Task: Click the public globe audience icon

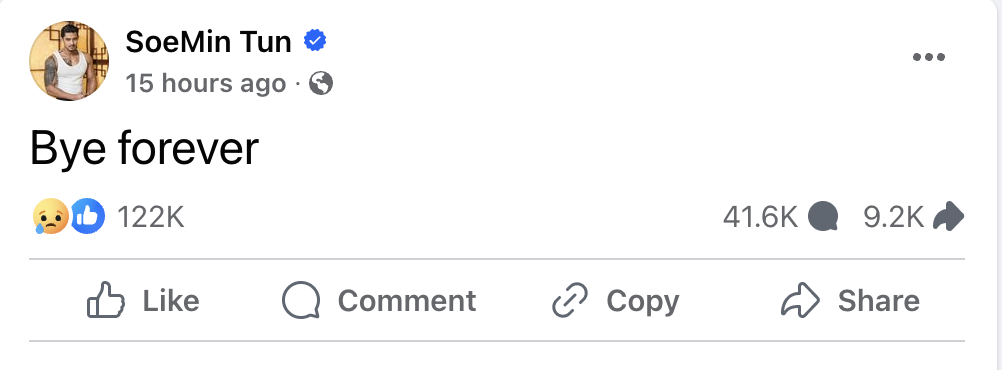Action: click(x=321, y=83)
